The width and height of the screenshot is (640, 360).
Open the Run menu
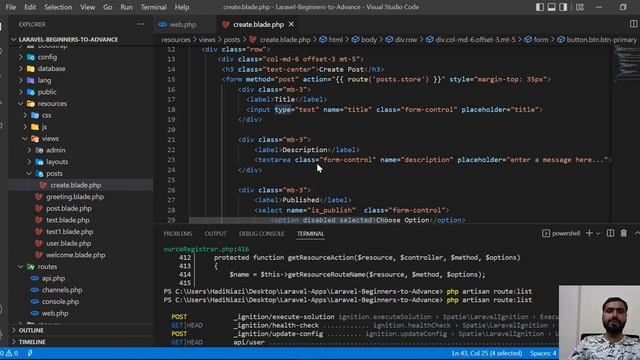click(x=126, y=7)
